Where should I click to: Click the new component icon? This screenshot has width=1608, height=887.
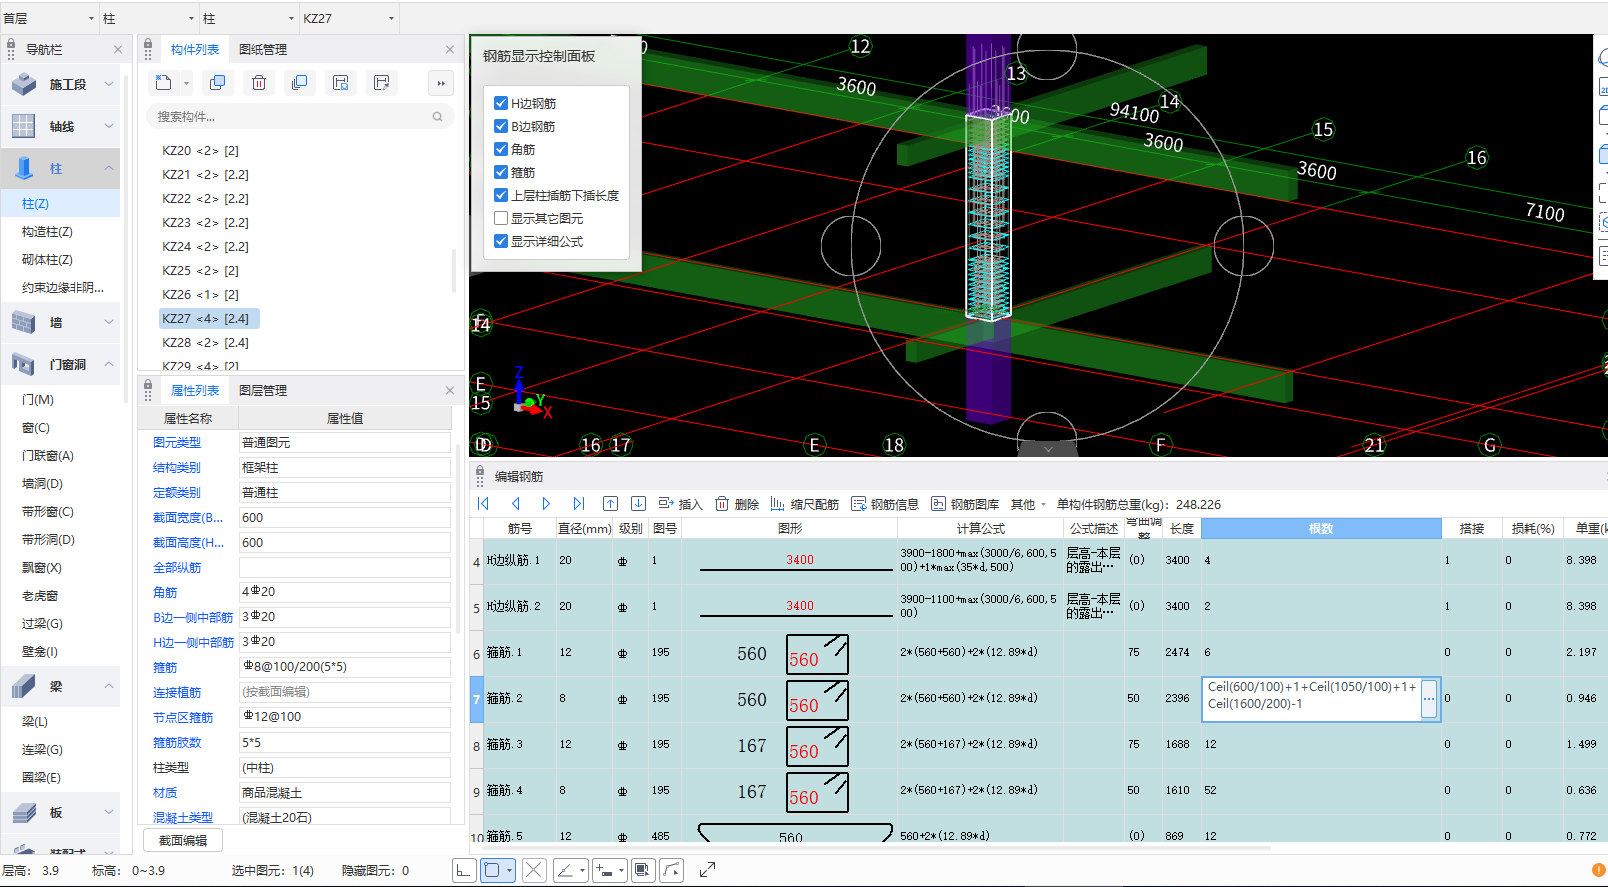(164, 83)
